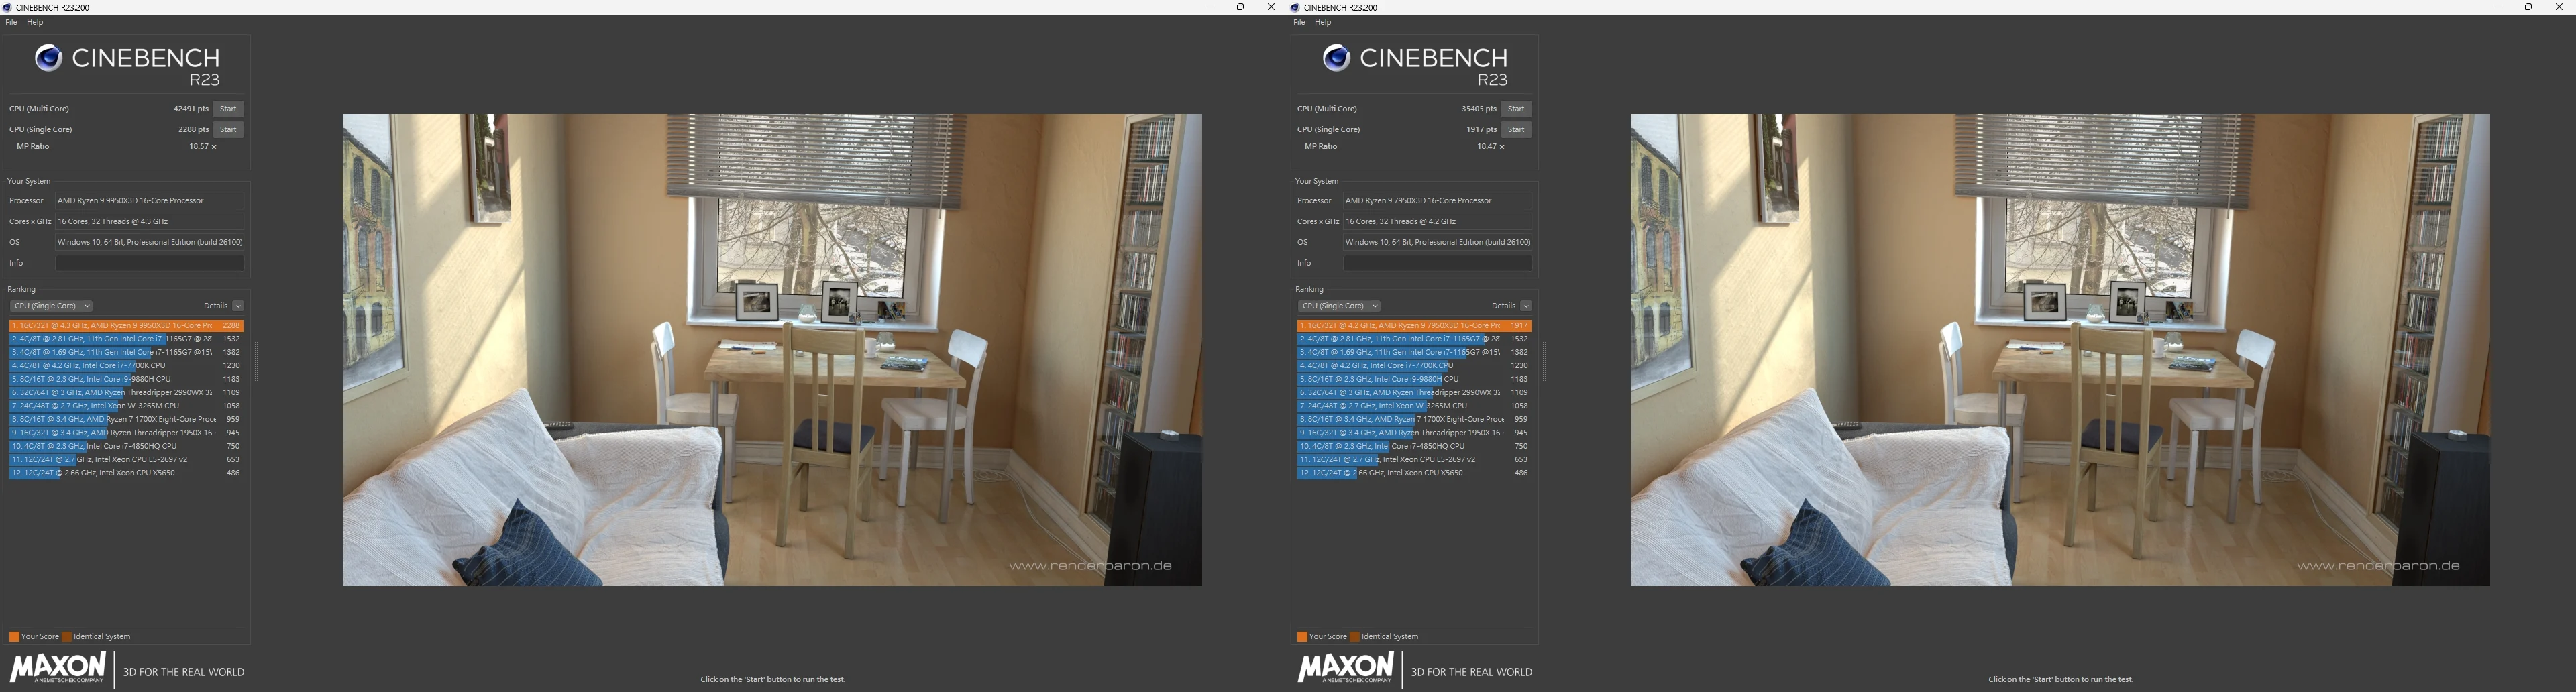Click the Identical System swatch in right window
The width and height of the screenshot is (2576, 692).
point(1355,637)
